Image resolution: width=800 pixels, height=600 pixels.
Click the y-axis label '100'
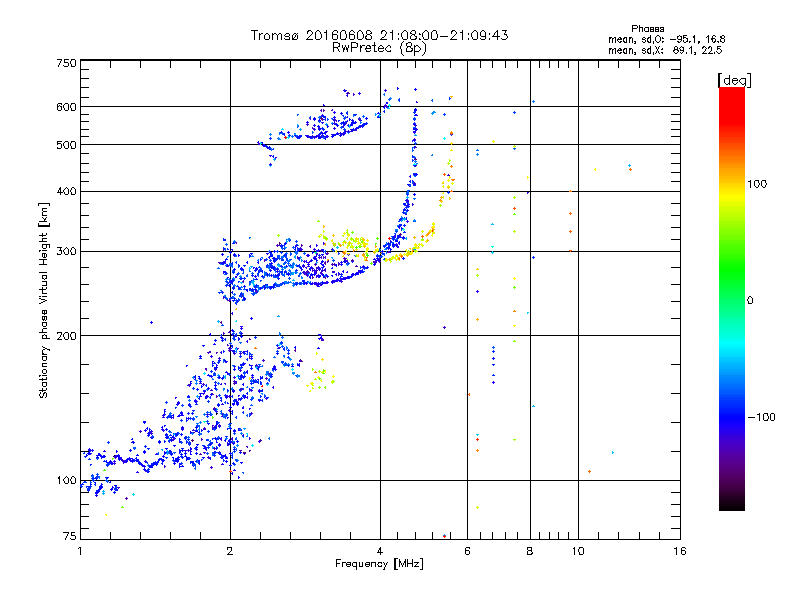click(x=66, y=481)
